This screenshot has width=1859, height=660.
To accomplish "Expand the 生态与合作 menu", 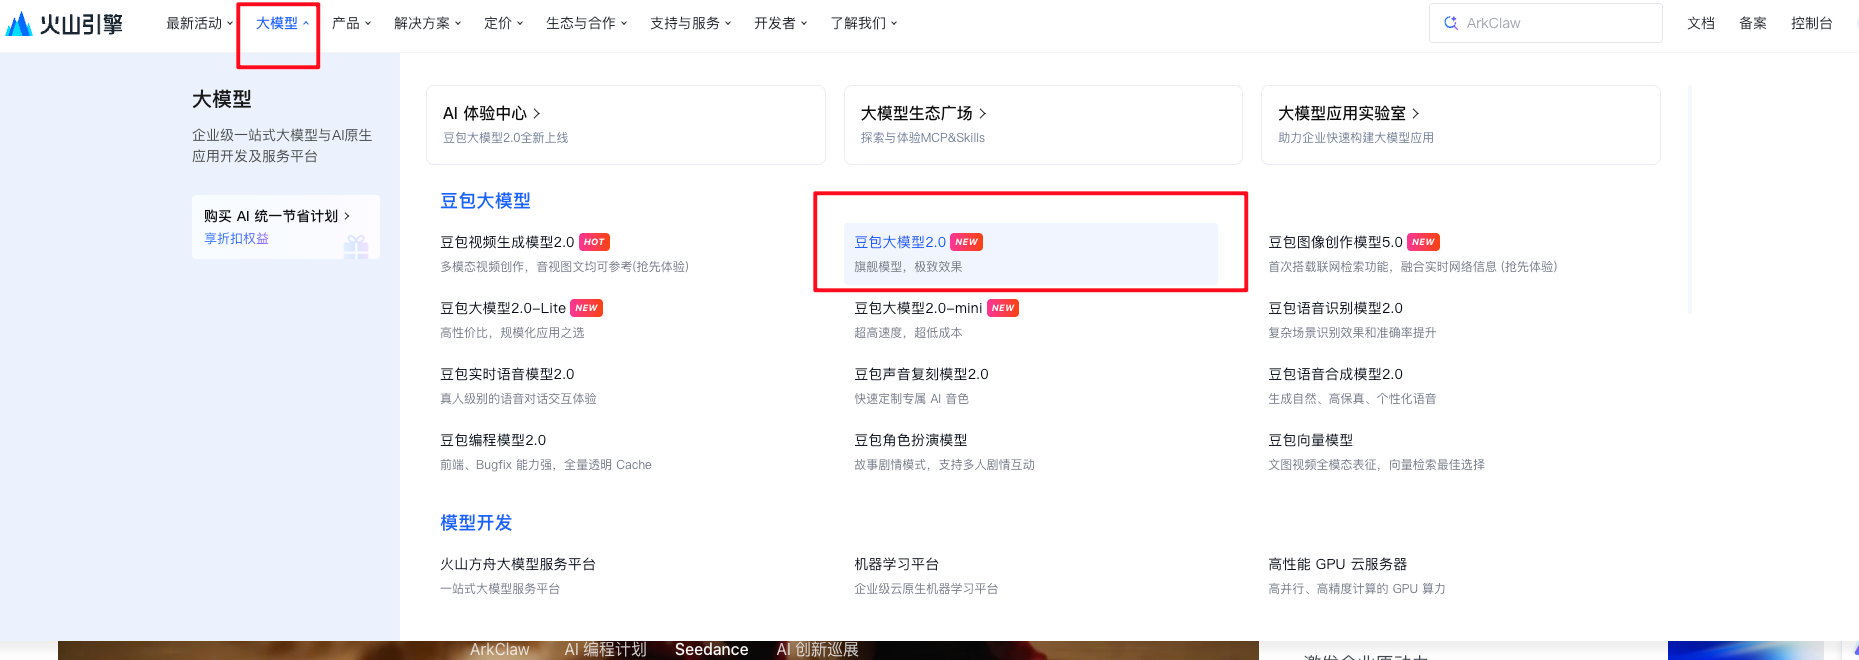I will coord(586,23).
